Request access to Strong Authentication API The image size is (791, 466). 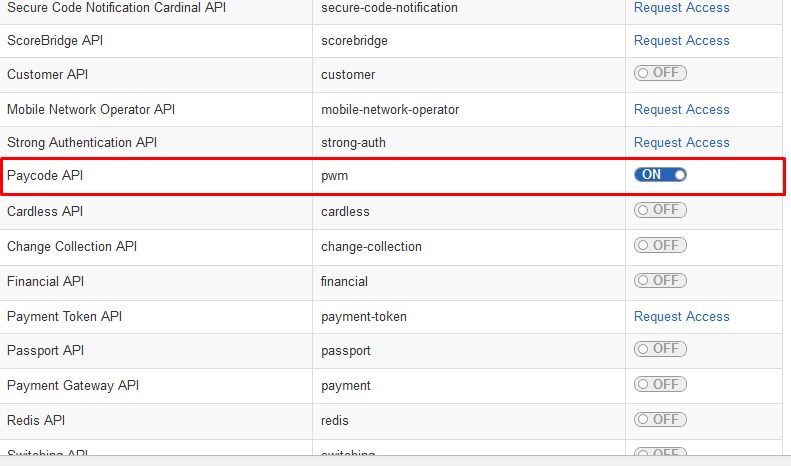[x=682, y=143]
